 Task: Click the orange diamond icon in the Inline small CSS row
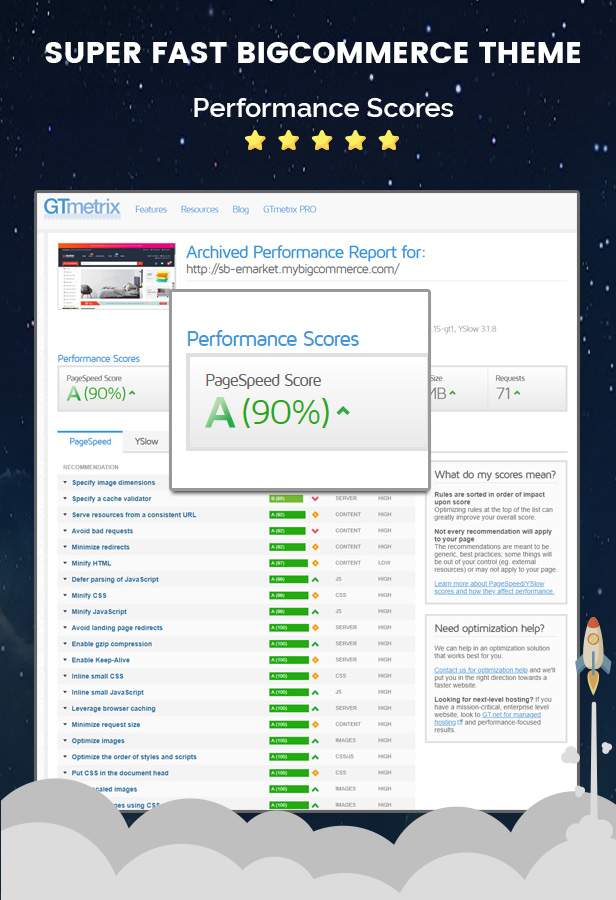(315, 676)
